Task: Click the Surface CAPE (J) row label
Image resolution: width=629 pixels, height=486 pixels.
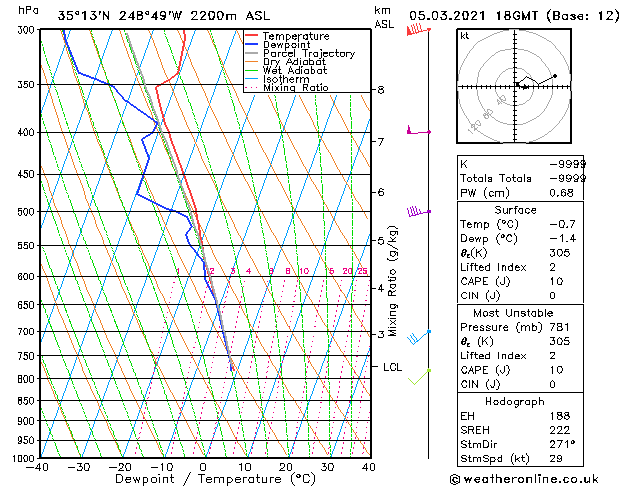Action: point(485,281)
